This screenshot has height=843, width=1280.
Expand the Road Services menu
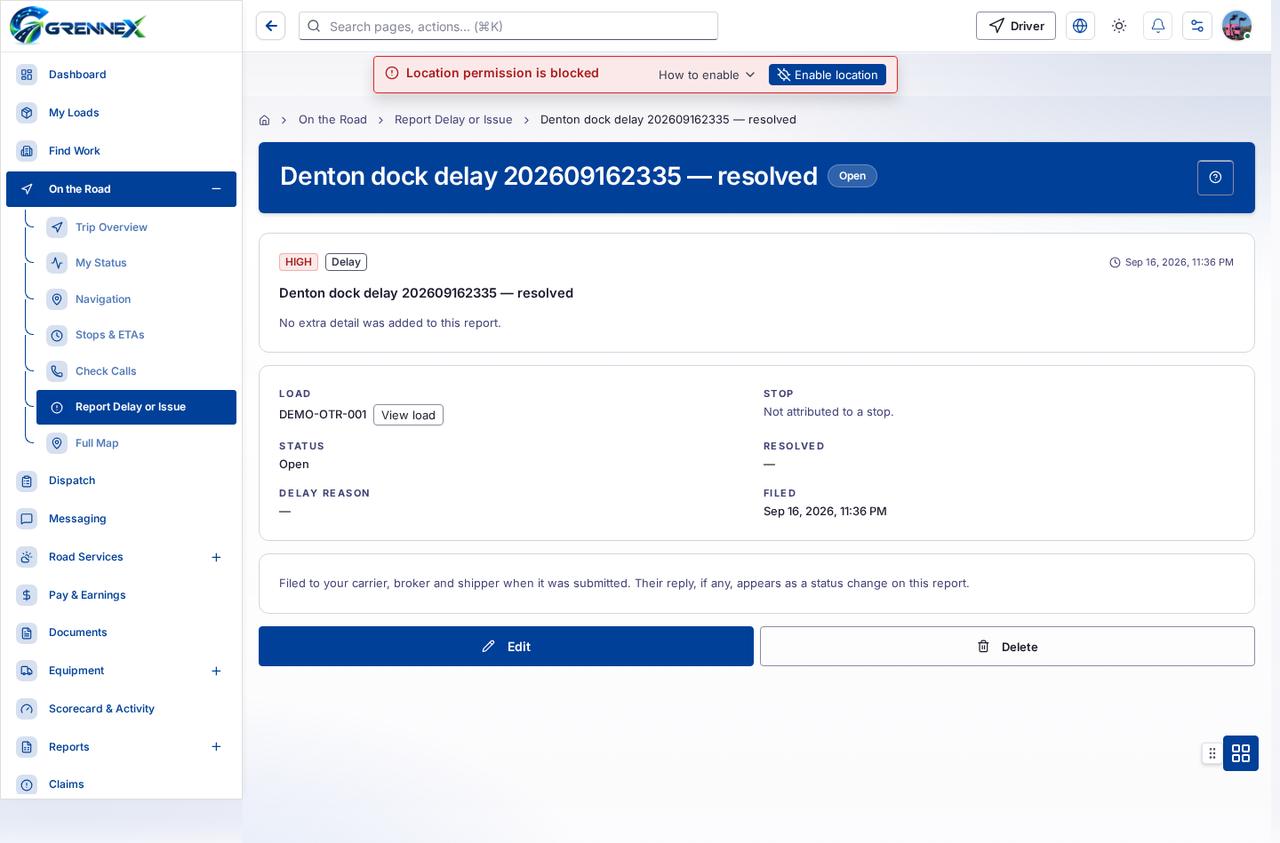click(x=216, y=557)
